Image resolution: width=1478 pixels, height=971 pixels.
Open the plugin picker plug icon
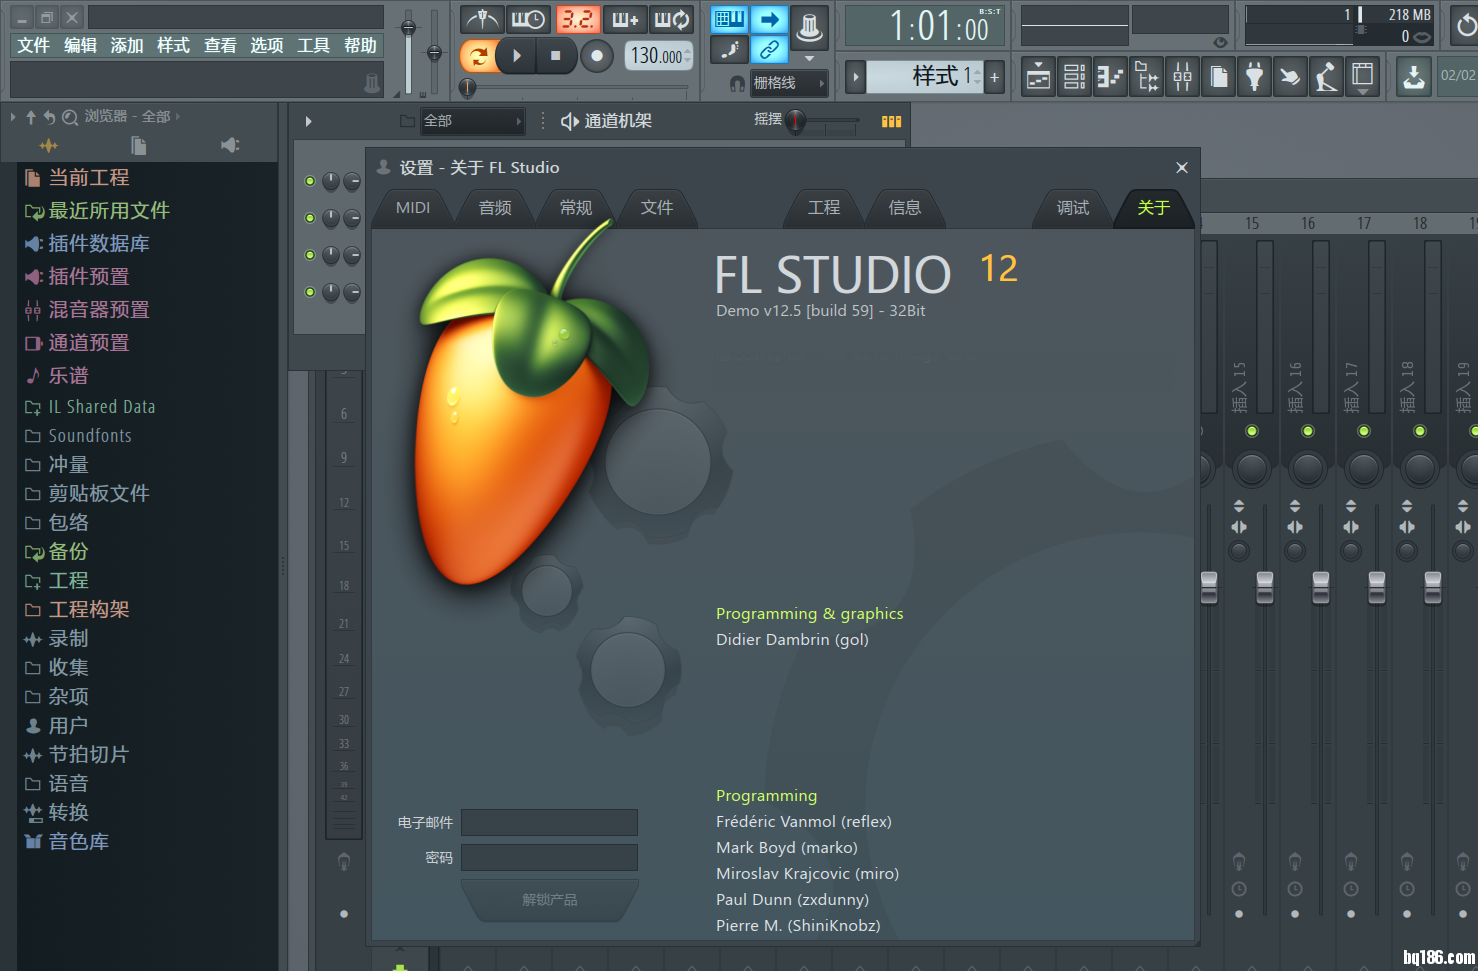coord(1254,76)
